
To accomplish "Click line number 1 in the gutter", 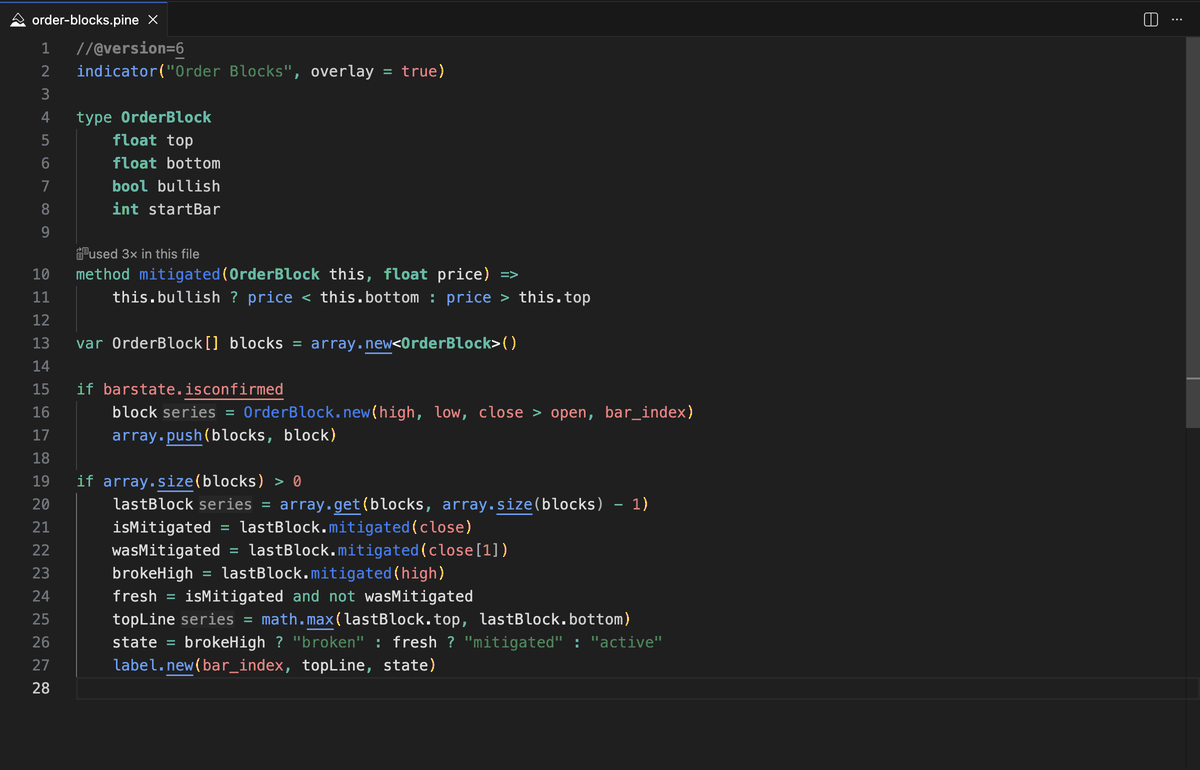I will (x=45, y=49).
